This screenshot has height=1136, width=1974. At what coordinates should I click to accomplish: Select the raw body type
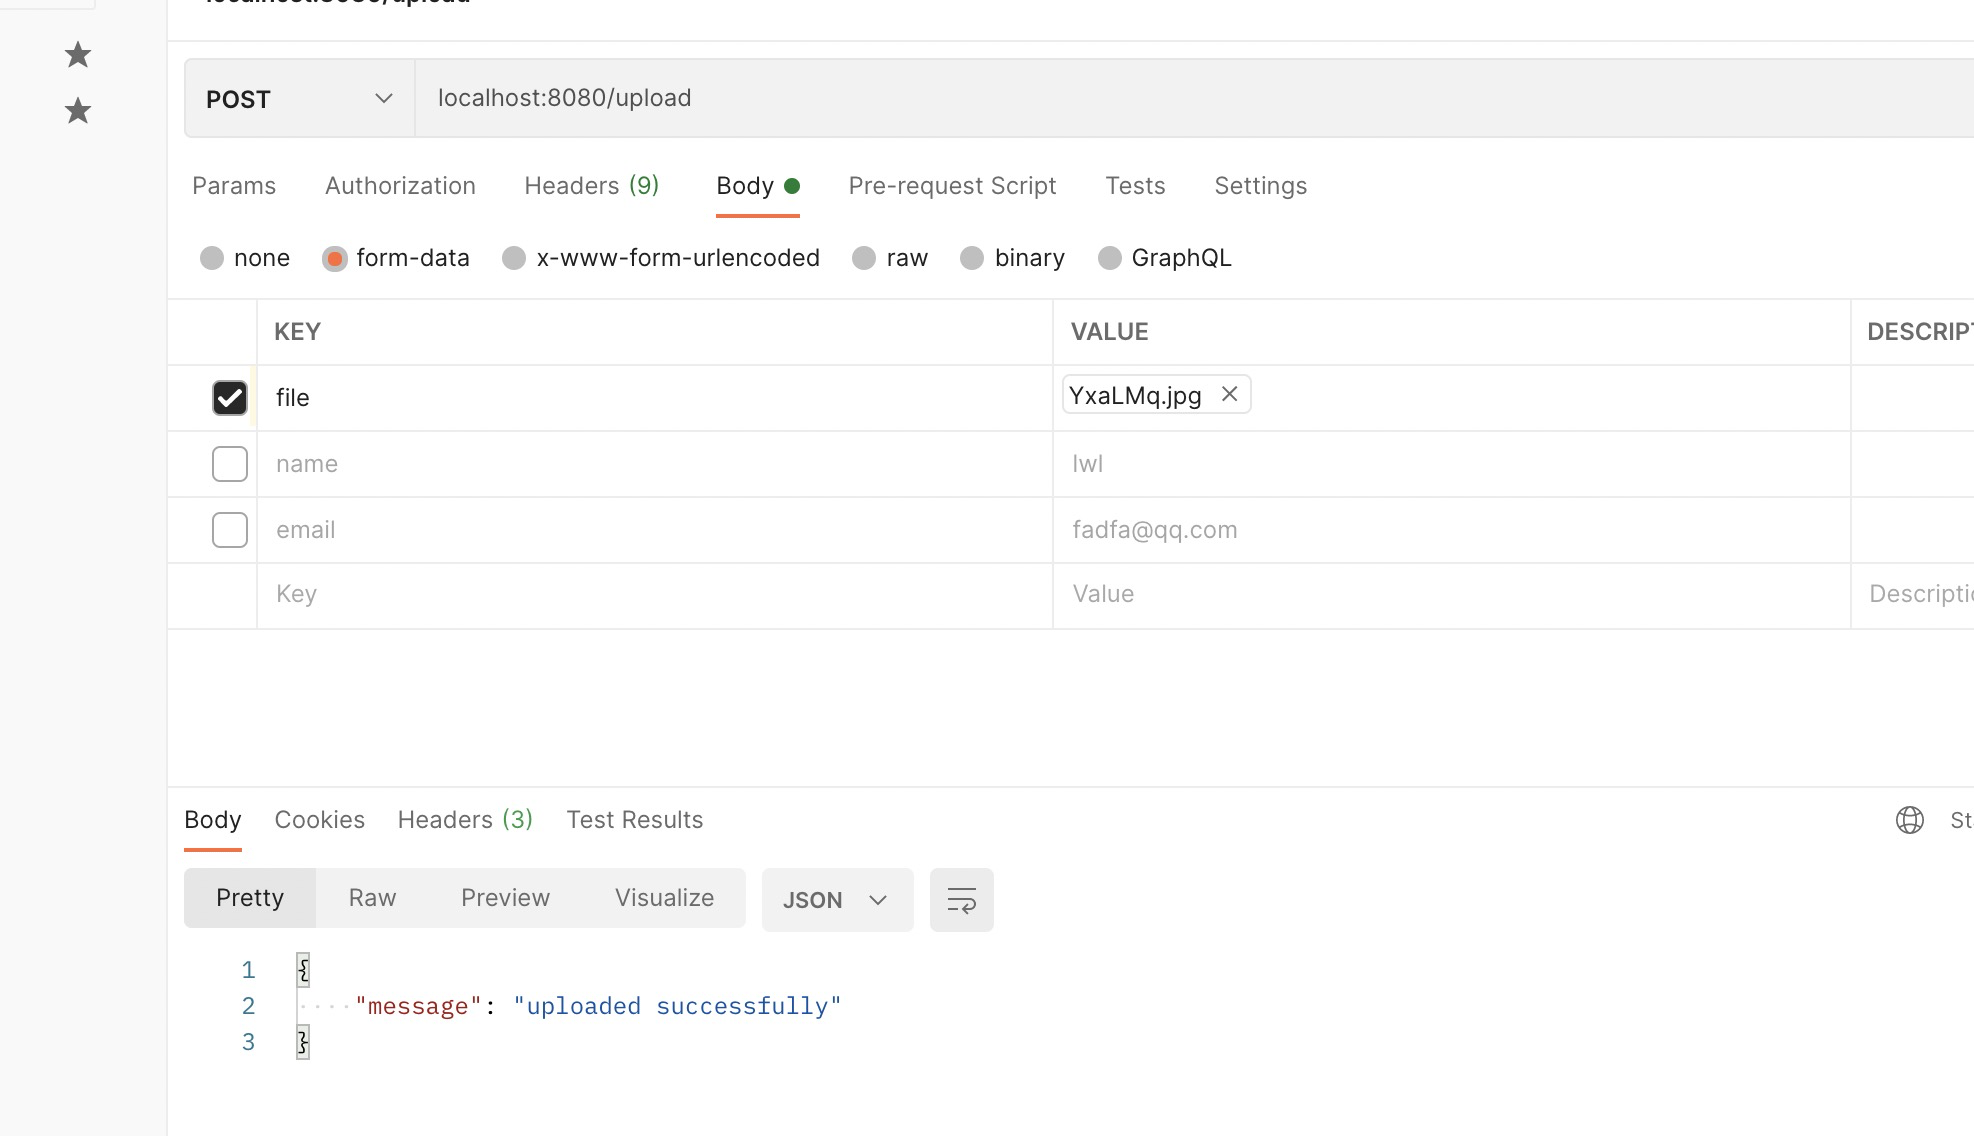coord(890,258)
